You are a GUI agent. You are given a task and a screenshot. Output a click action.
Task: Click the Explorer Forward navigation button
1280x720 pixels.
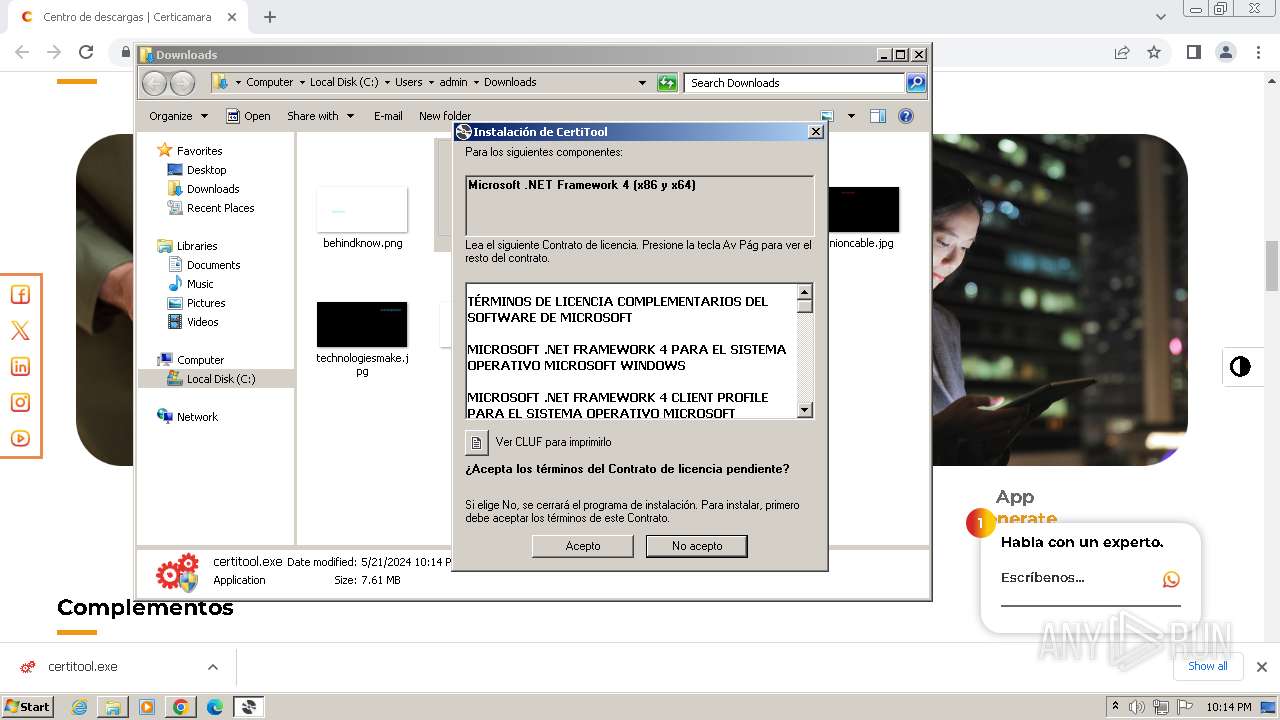182,83
